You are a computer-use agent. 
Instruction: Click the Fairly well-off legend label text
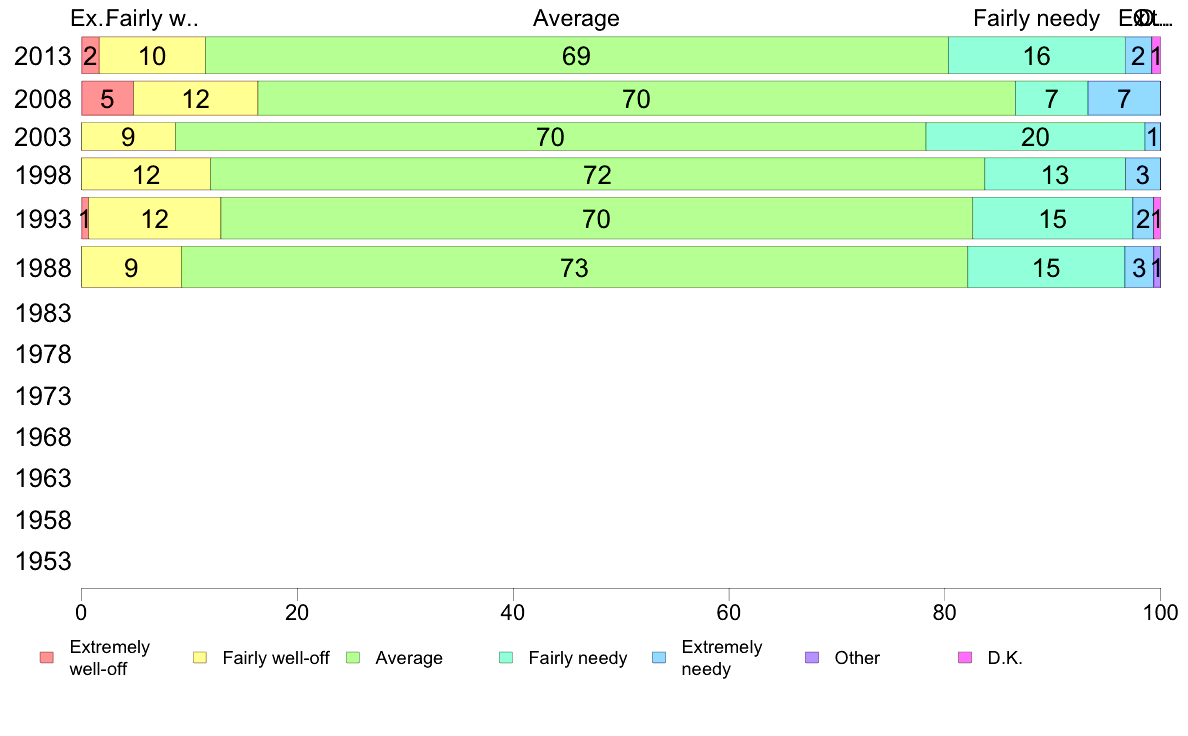(x=276, y=658)
